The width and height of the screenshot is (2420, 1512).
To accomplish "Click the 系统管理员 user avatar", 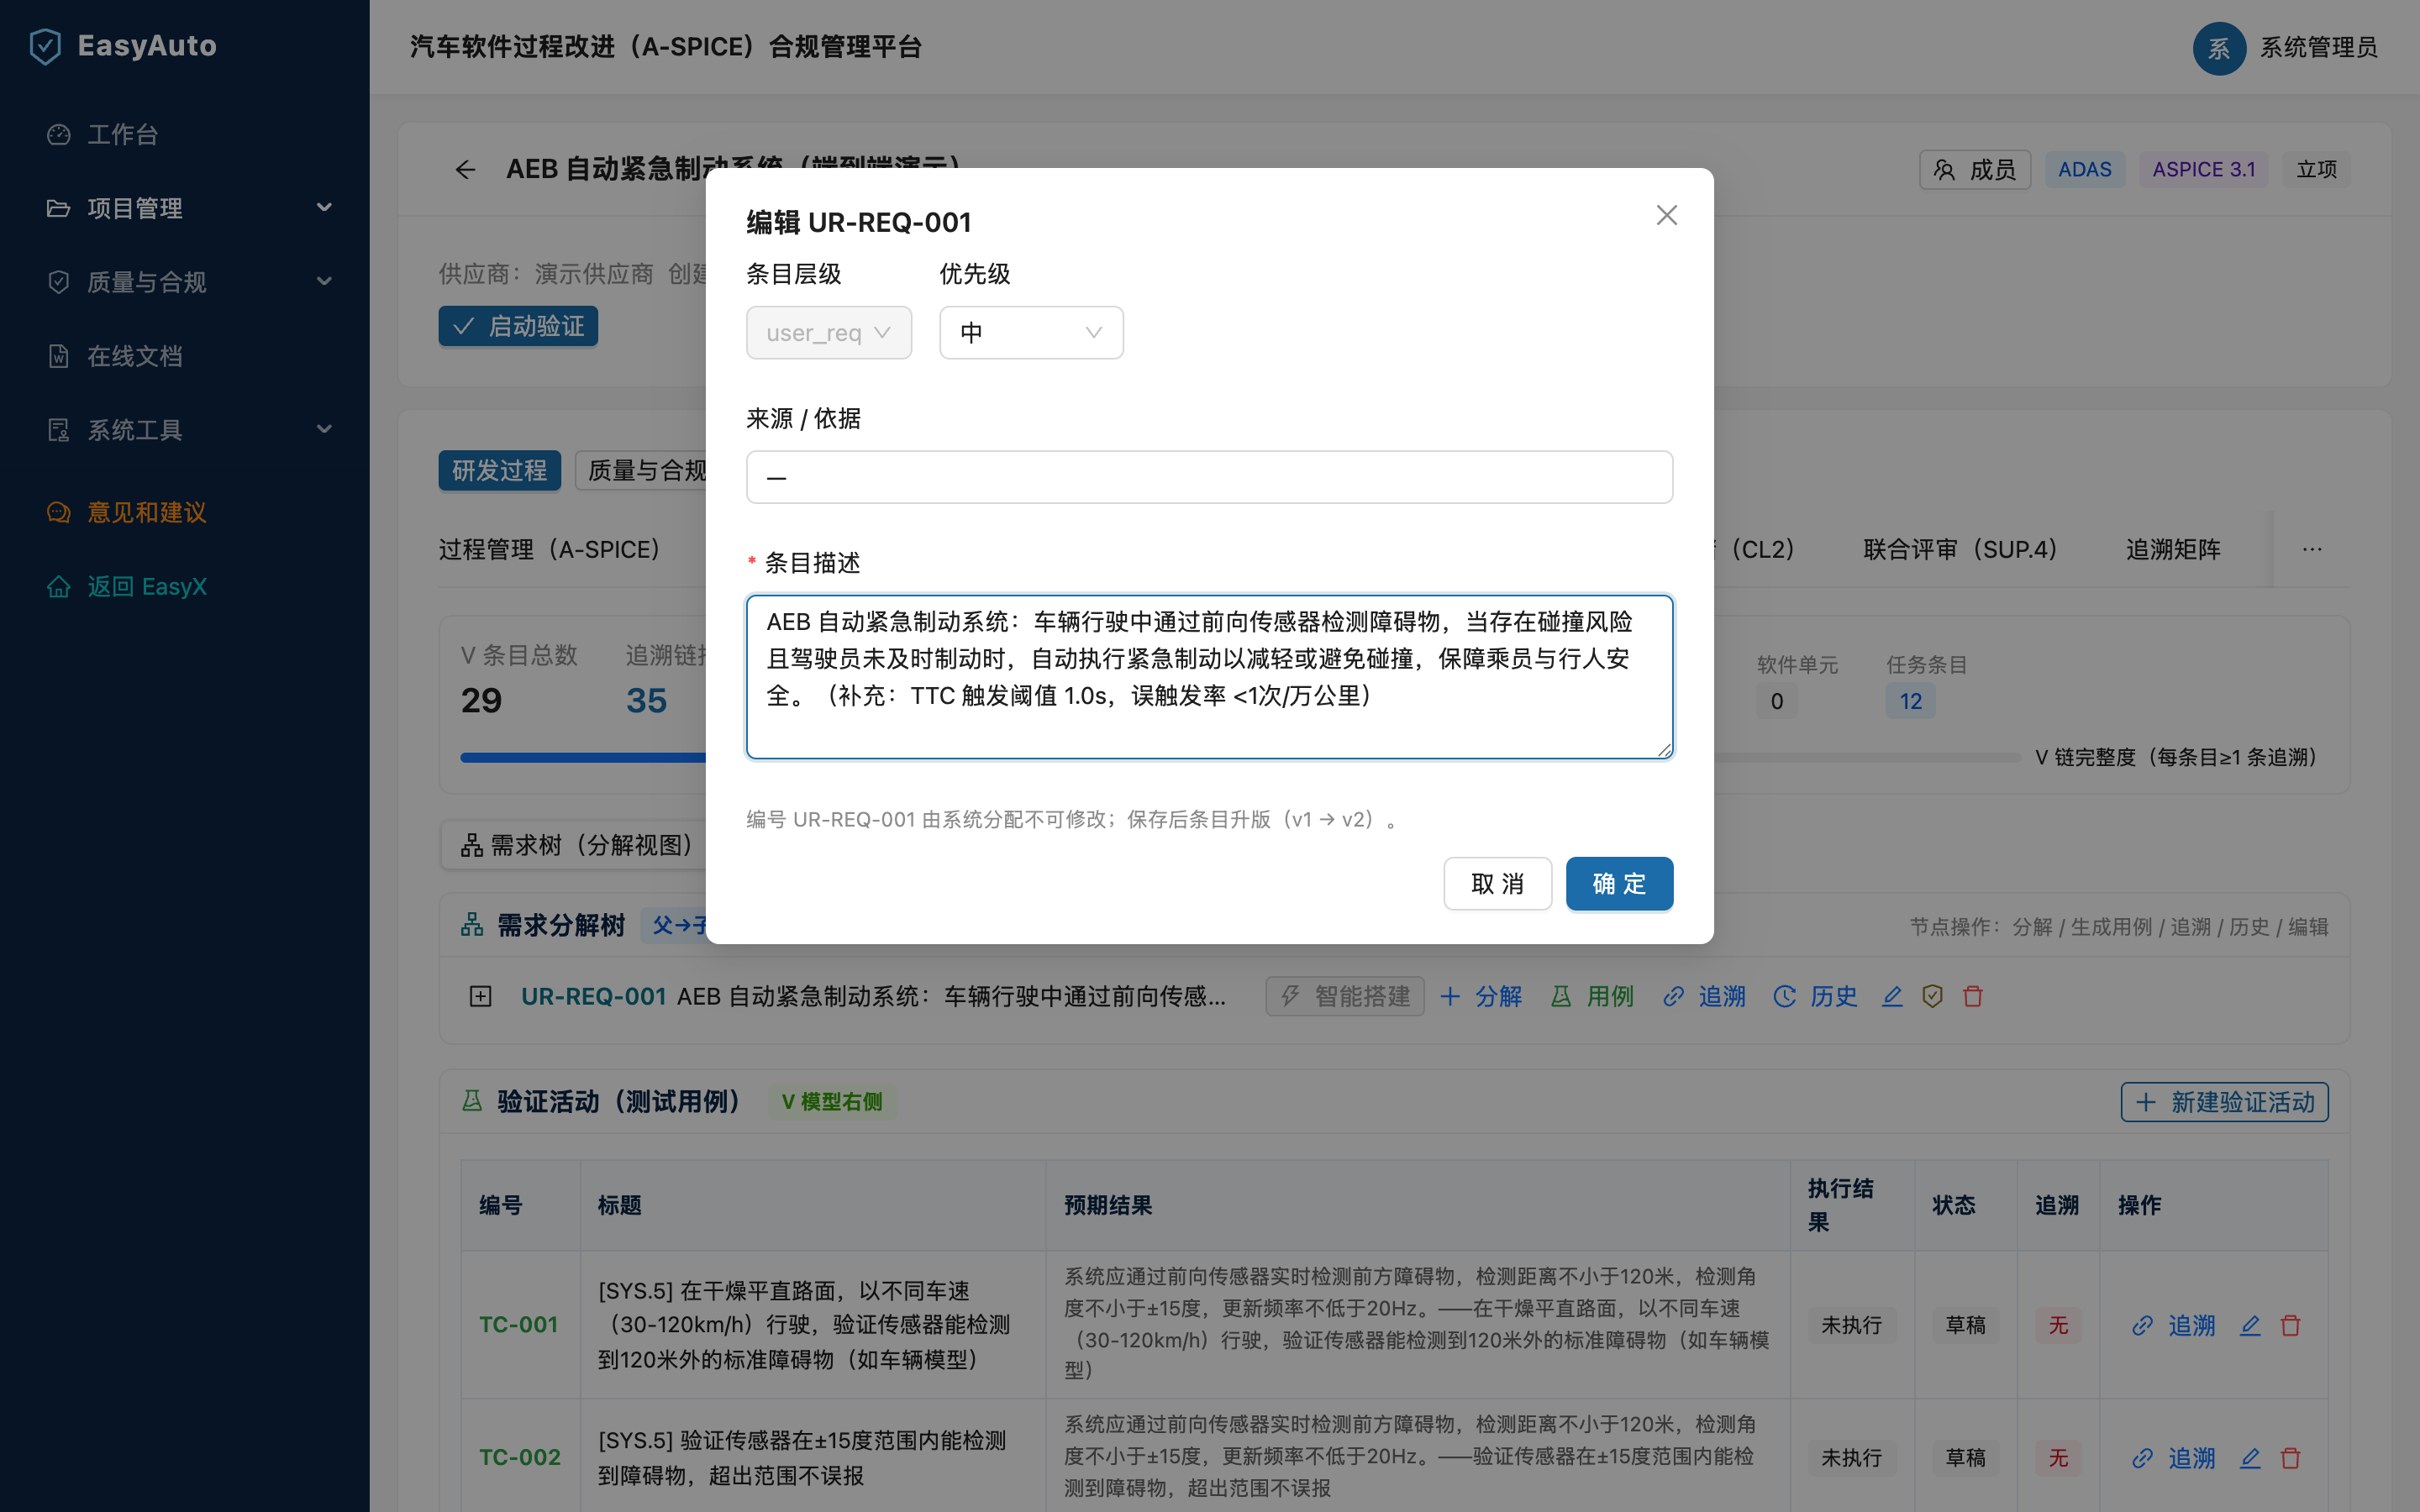I will tap(2219, 48).
